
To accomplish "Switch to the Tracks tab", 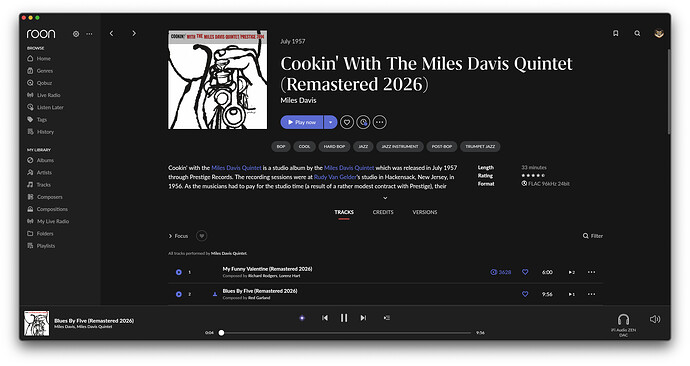I will pyautogui.click(x=344, y=212).
